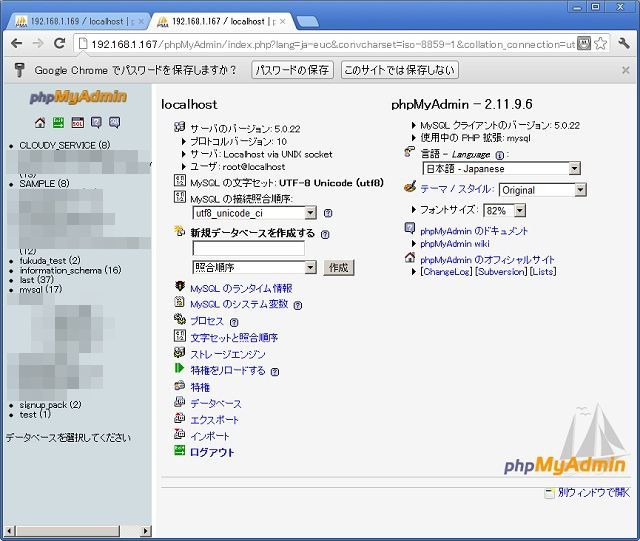Click the ログアウト link
The width and height of the screenshot is (640, 541).
click(212, 452)
